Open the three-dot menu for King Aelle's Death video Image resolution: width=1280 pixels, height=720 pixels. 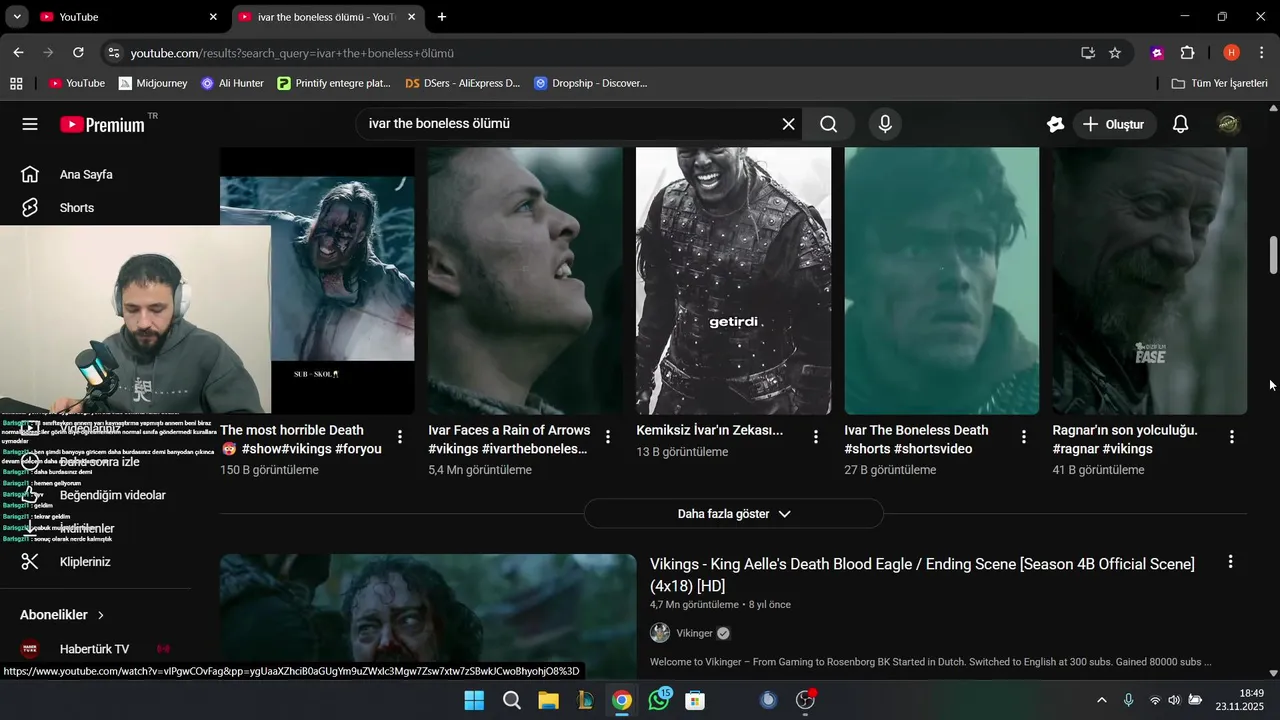click(x=1230, y=563)
